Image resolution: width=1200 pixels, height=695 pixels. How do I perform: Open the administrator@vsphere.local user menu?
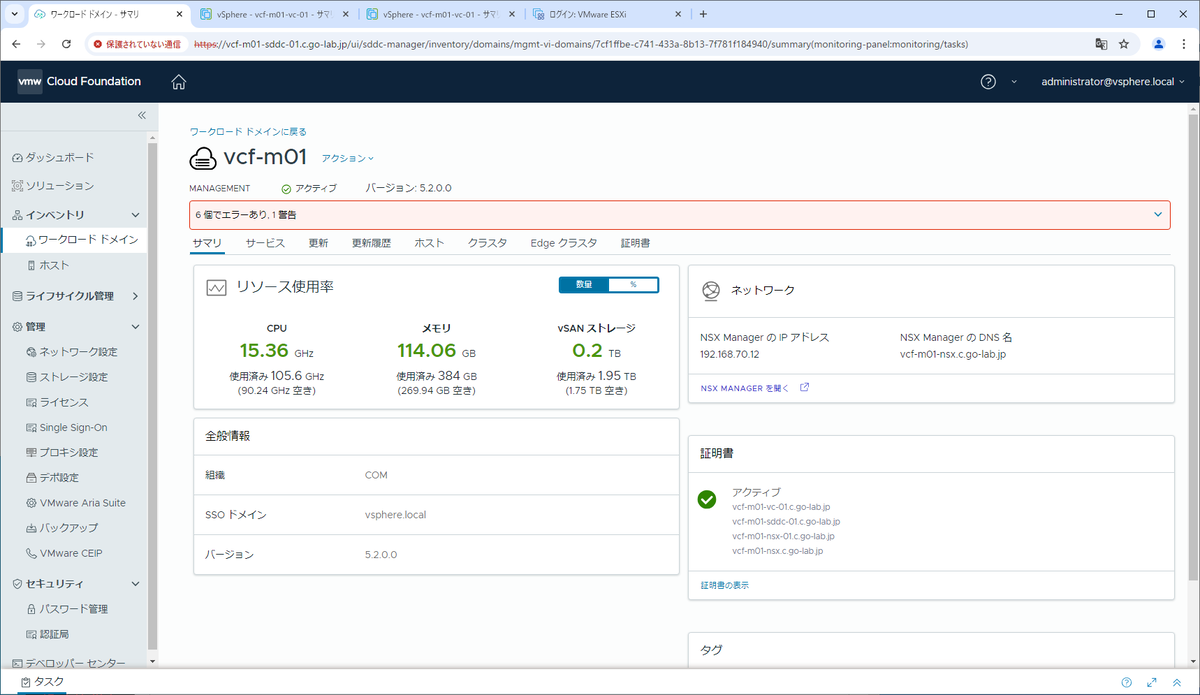coord(1112,82)
